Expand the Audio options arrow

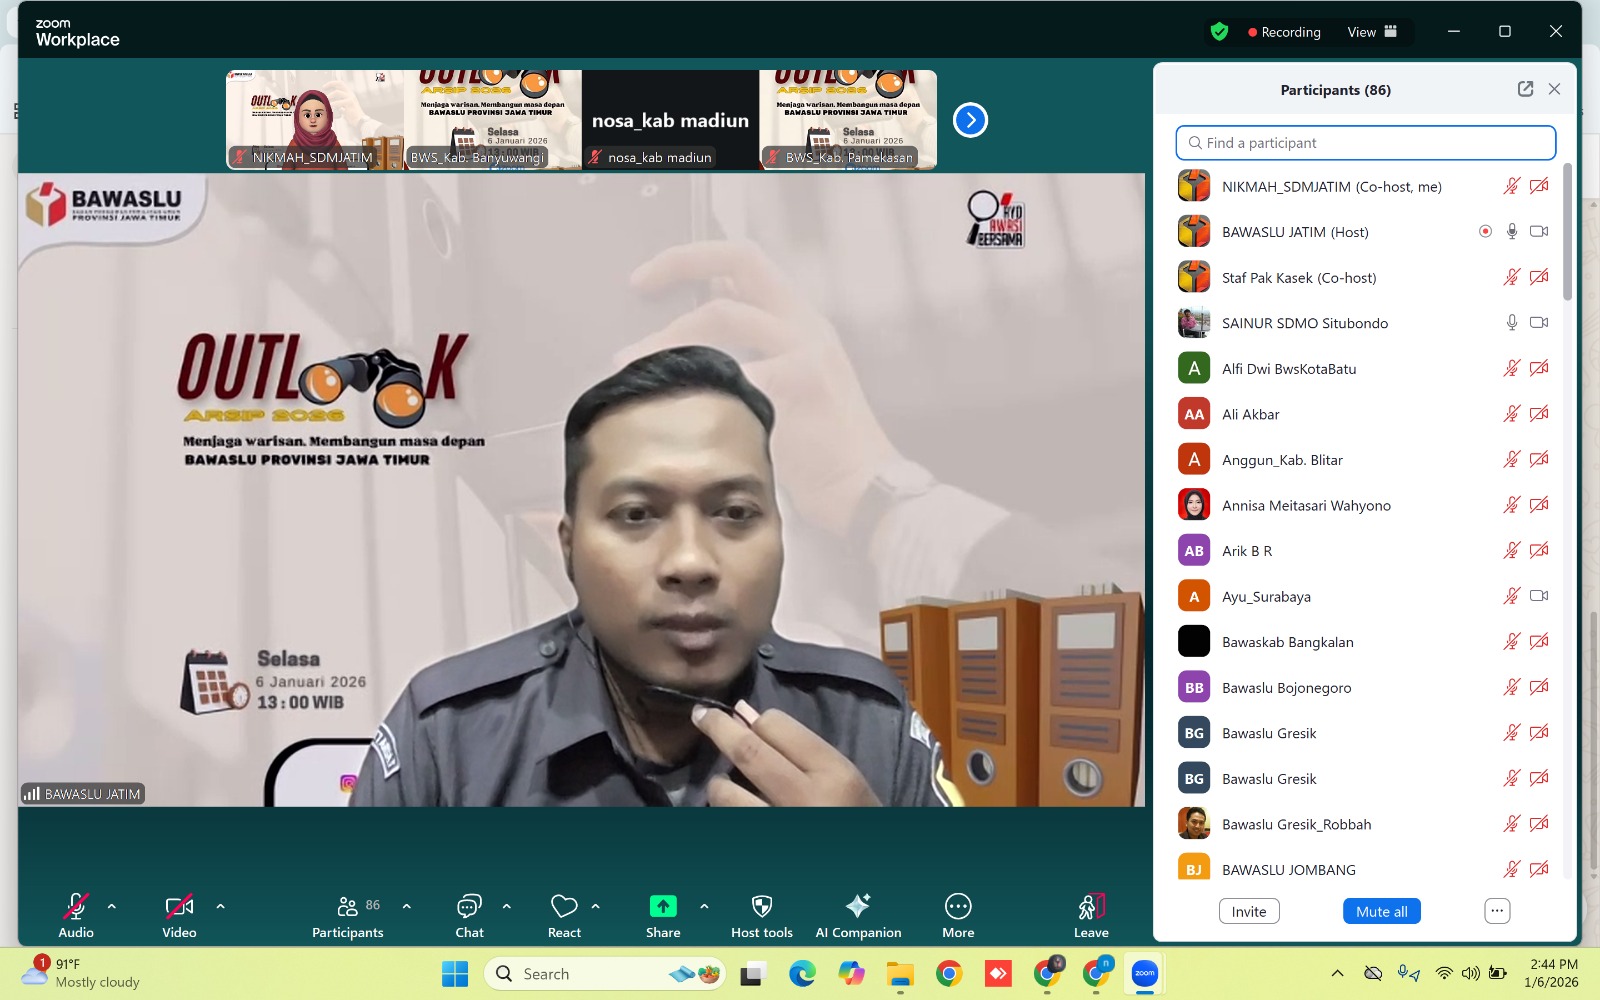tap(112, 906)
